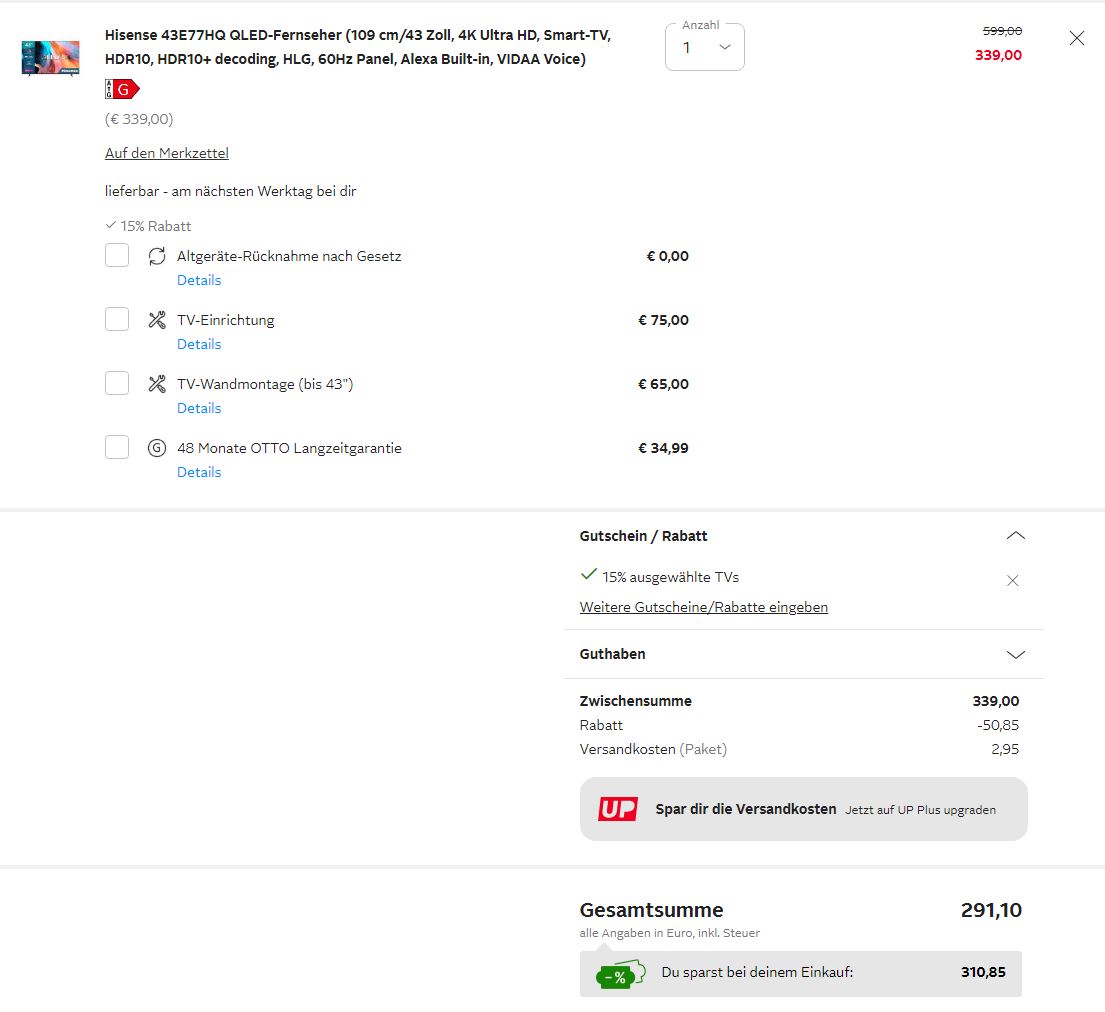This screenshot has width=1105, height=1012.
Task: Click the guarantee icon for OTTO Langzeitgarantie
Action: [x=157, y=448]
